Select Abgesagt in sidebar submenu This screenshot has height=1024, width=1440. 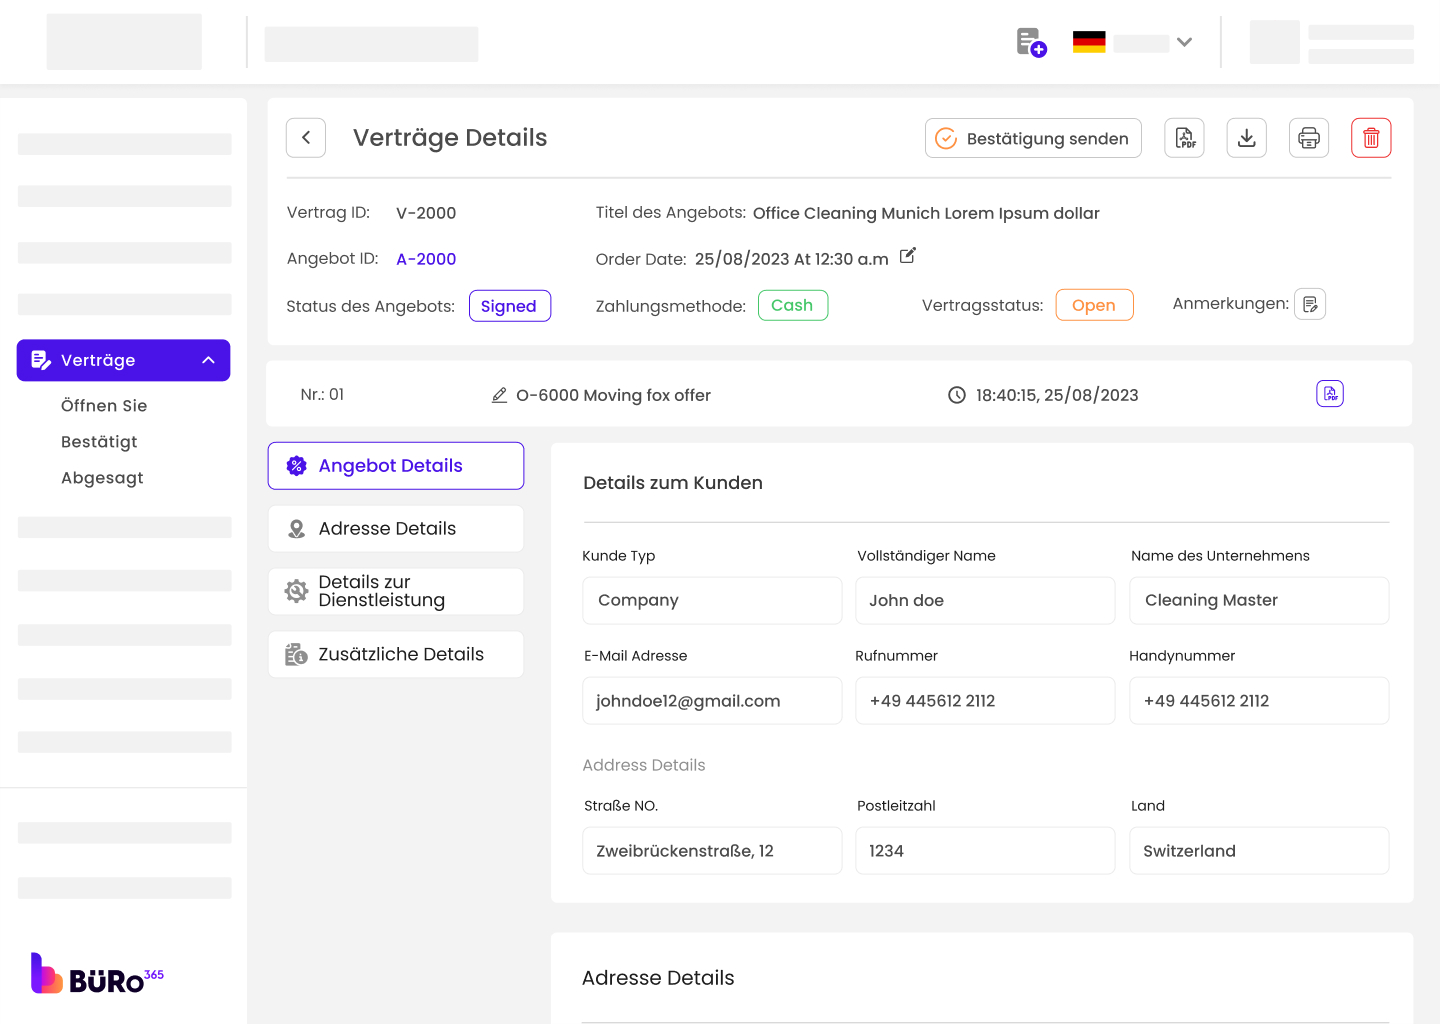click(x=102, y=478)
